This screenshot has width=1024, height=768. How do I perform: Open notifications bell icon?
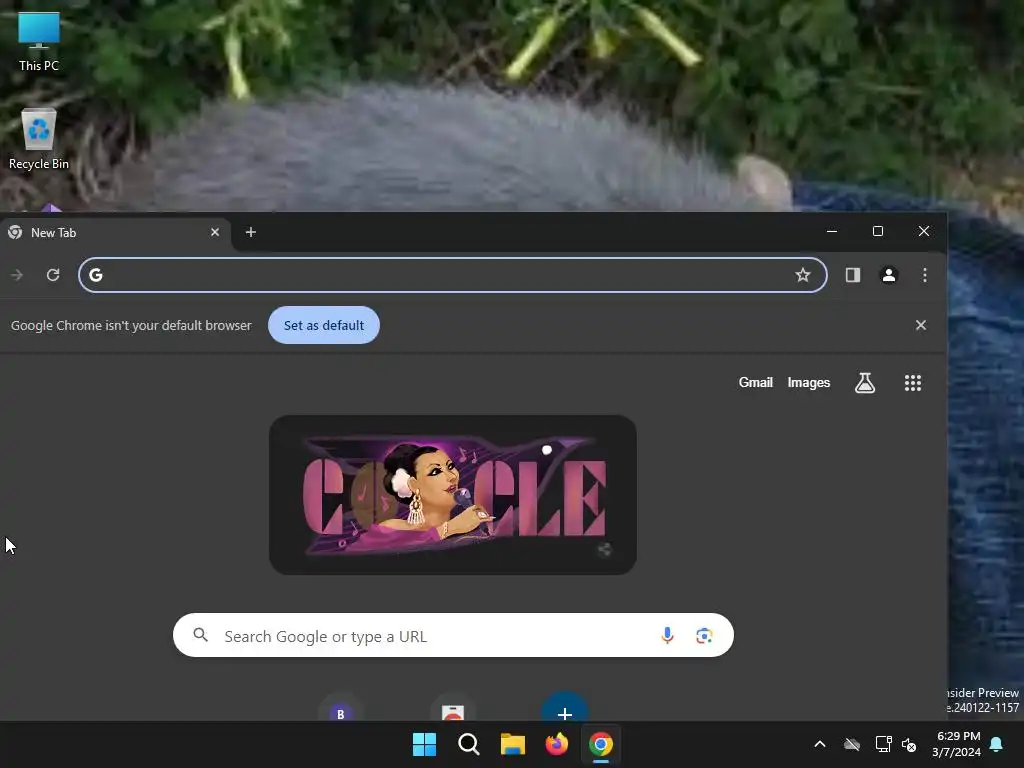[997, 744]
